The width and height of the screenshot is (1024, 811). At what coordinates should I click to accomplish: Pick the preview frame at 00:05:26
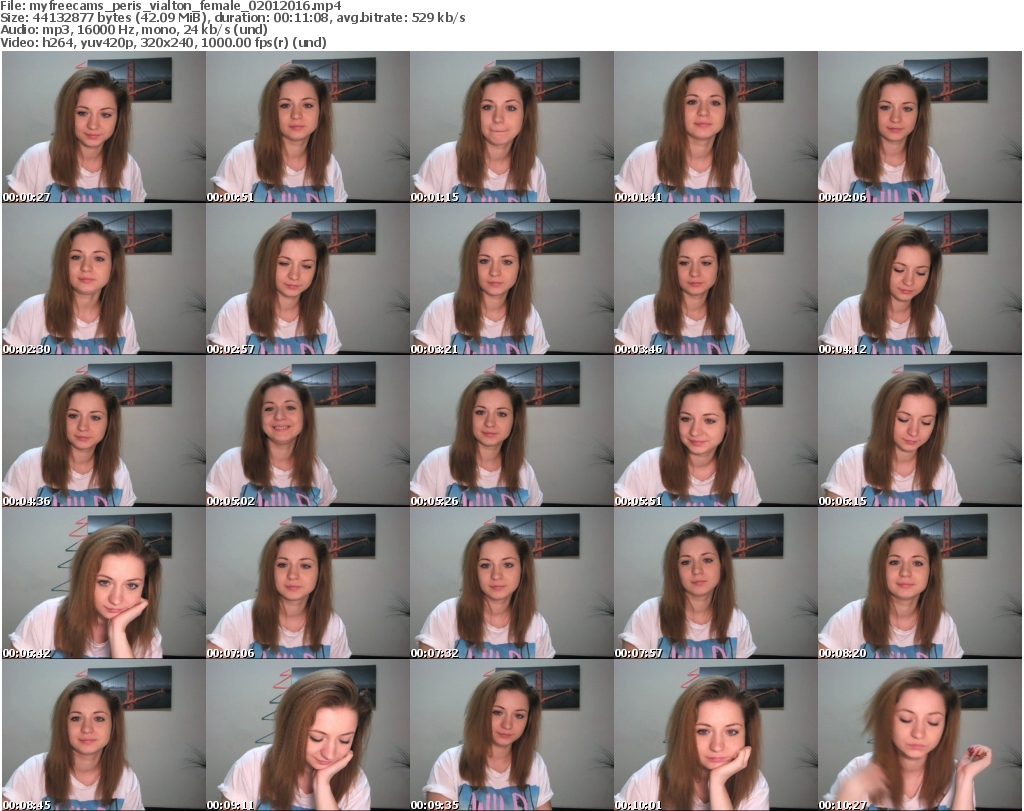pos(511,431)
